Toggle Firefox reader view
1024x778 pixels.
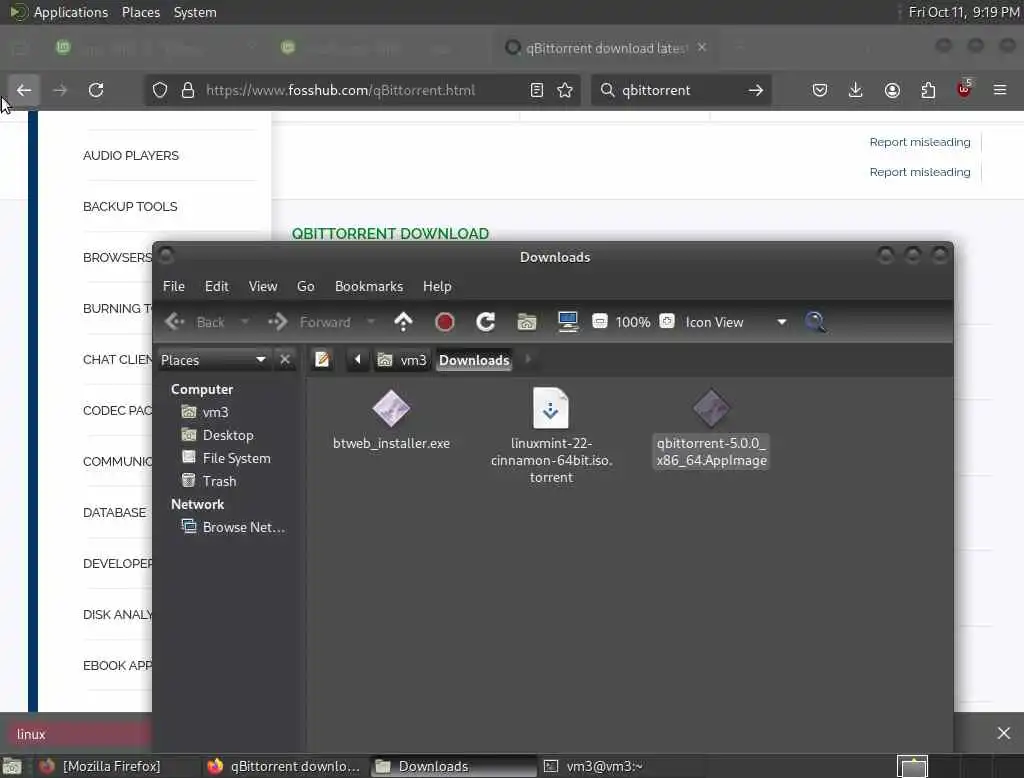pos(537,90)
